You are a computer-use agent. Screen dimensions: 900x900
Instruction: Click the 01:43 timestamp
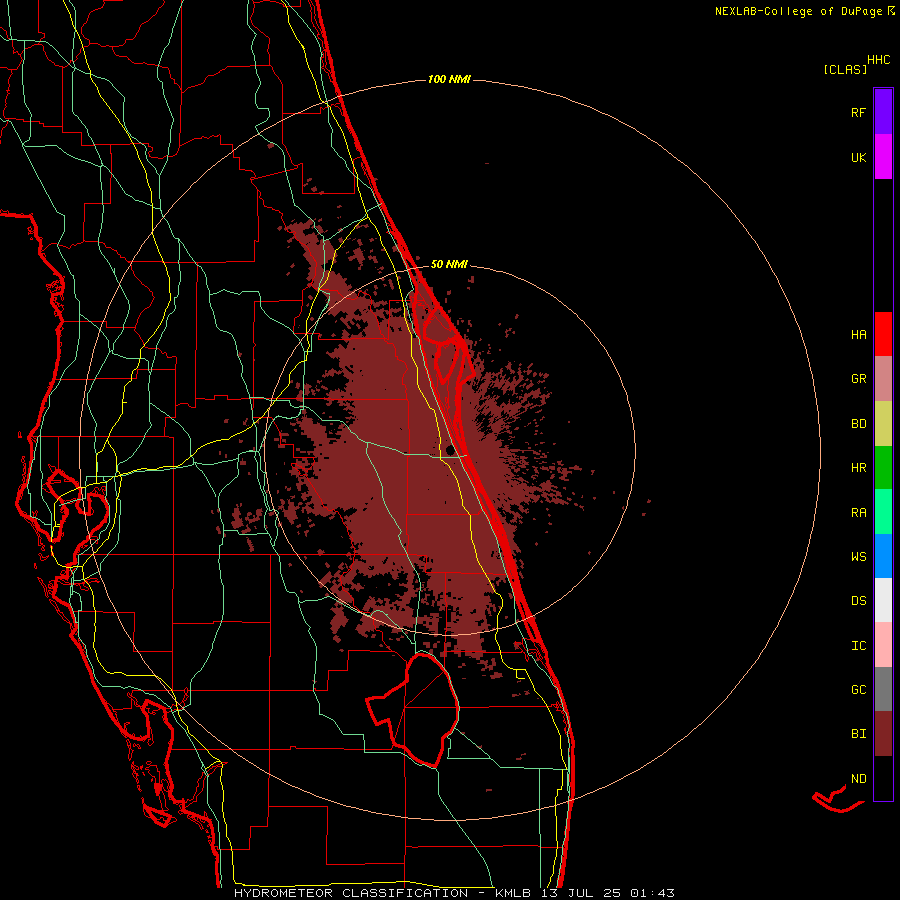(653, 893)
